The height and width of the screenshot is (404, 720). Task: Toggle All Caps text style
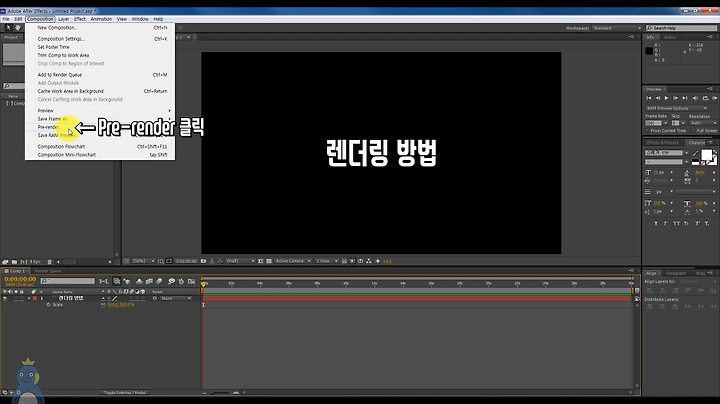pos(676,223)
